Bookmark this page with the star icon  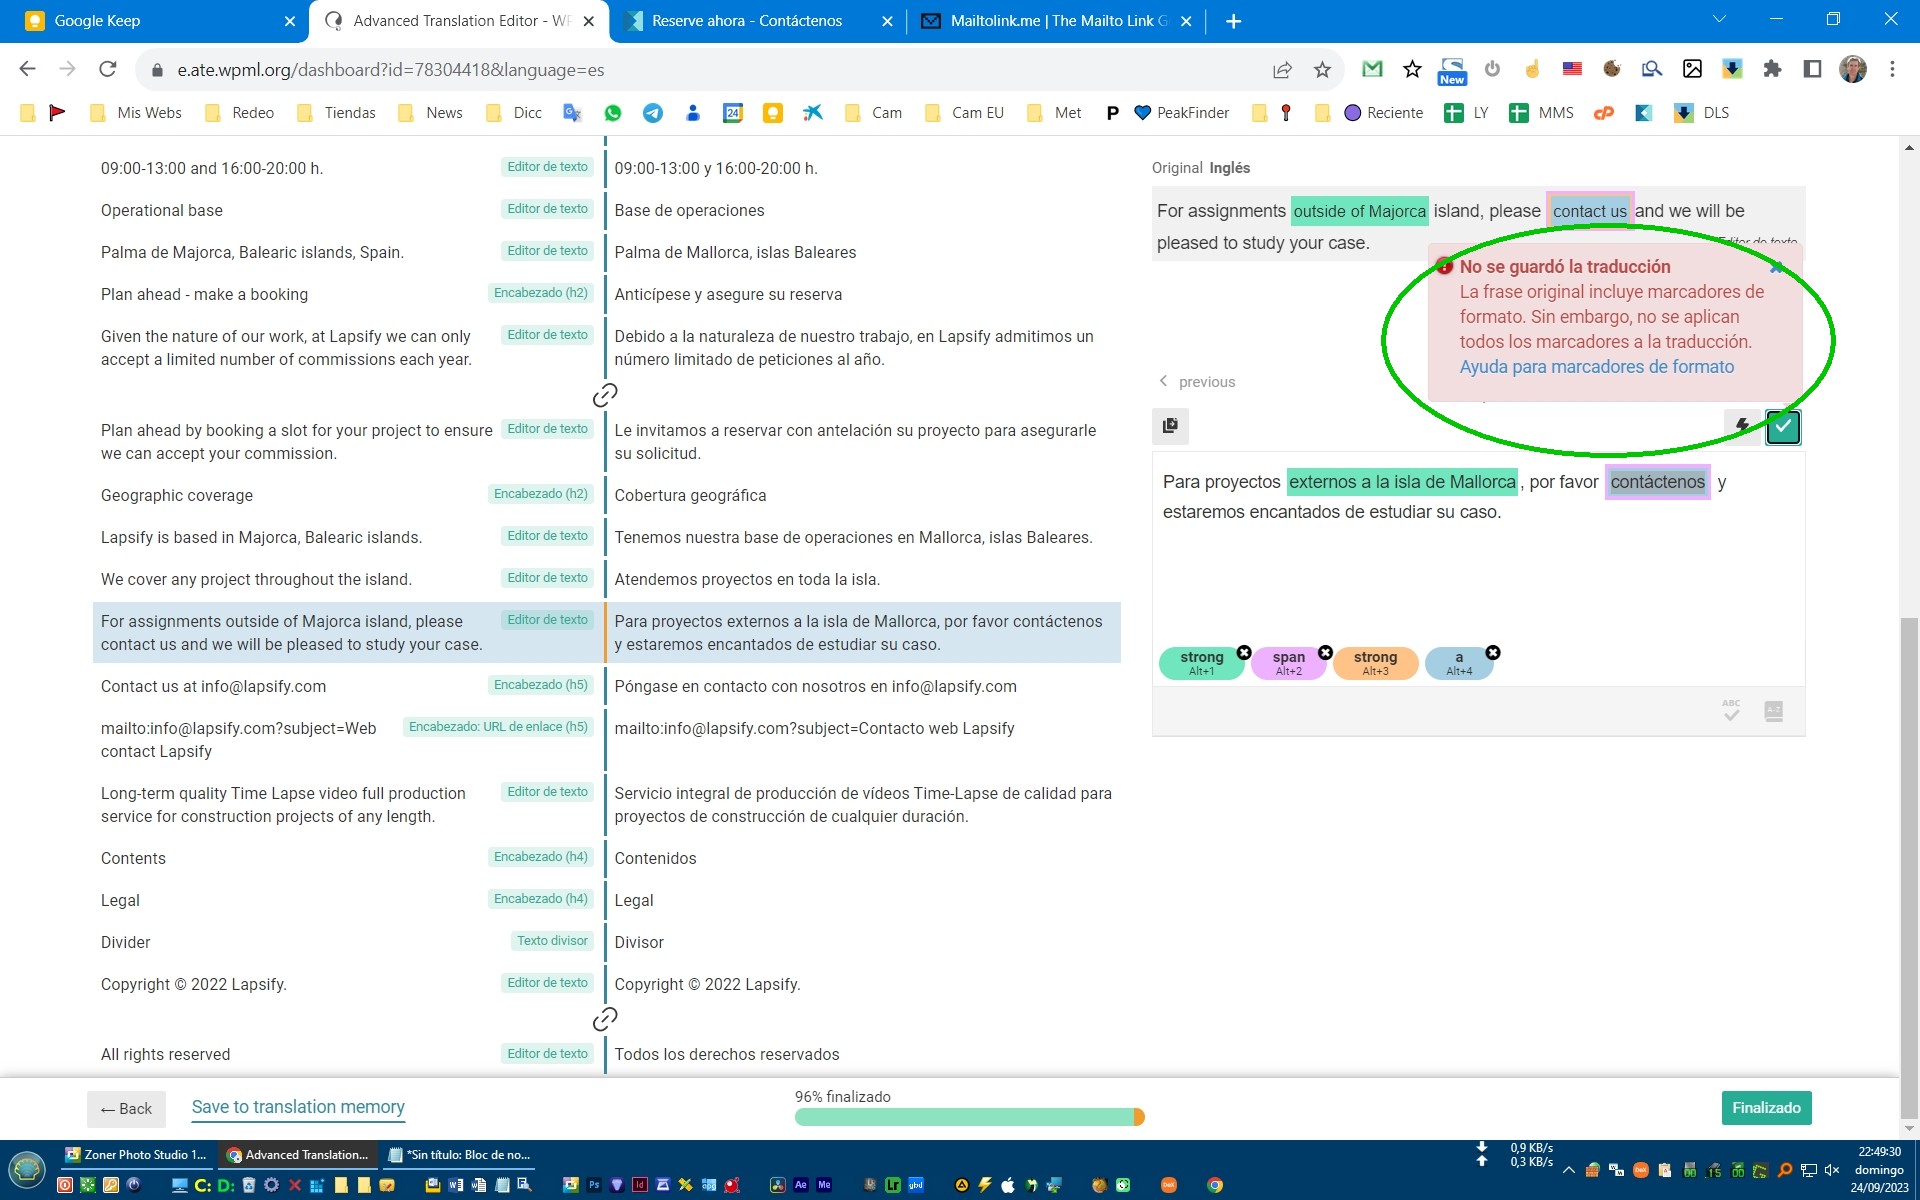click(x=1322, y=69)
